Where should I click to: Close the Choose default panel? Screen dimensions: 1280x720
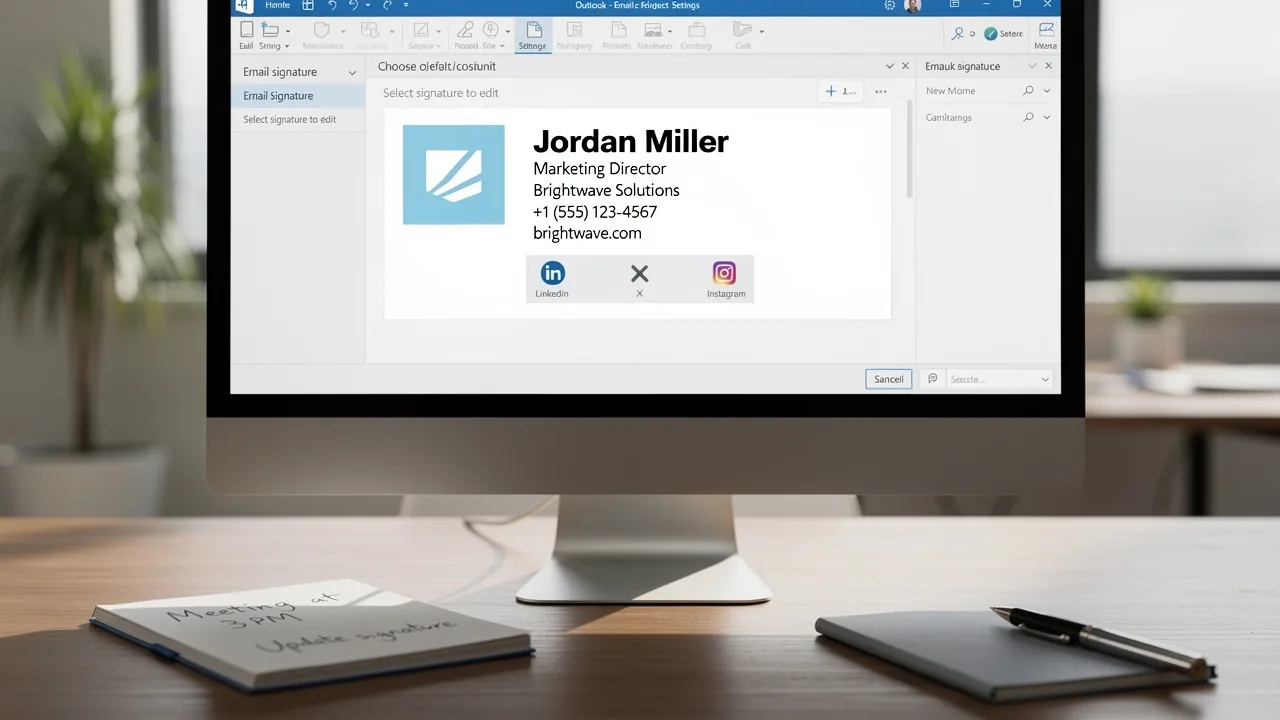tap(906, 66)
